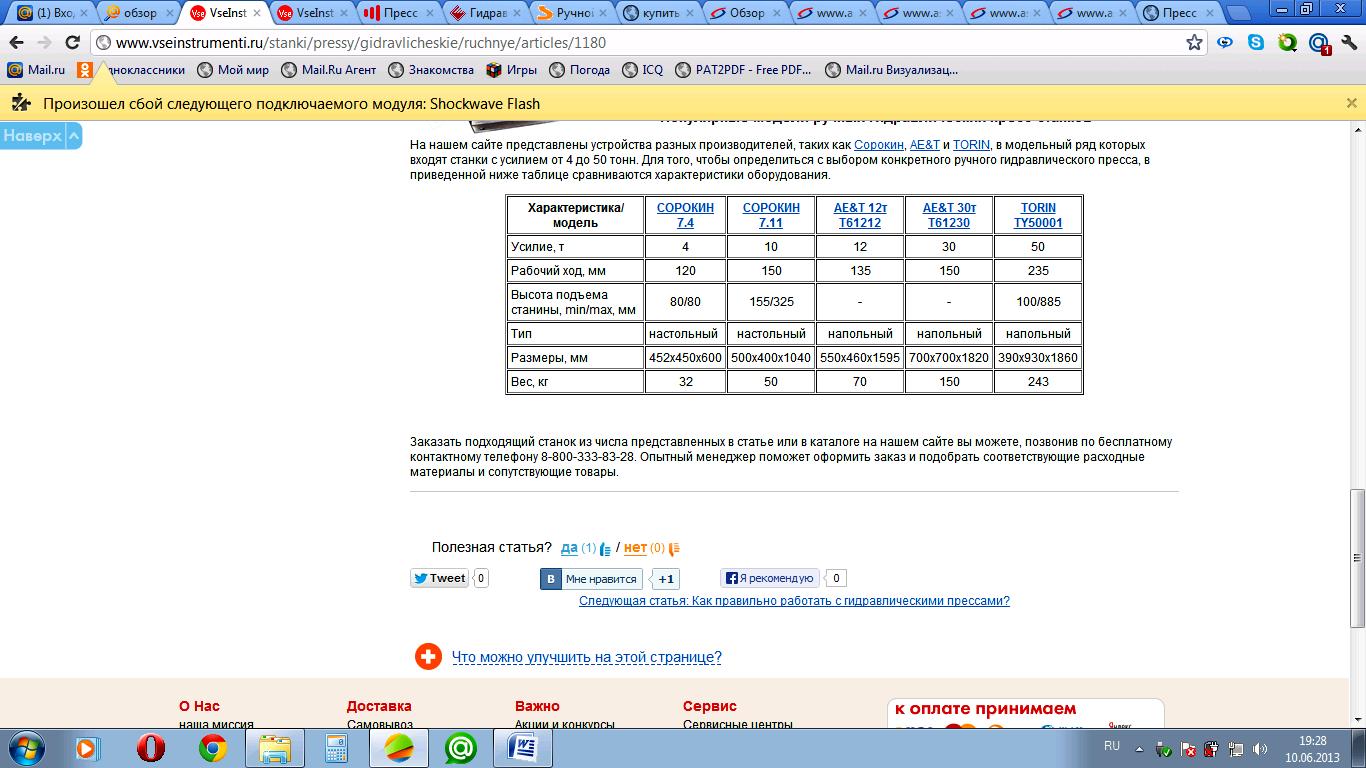Open the Mail.ru Визуализац bookmark
Image resolution: width=1366 pixels, height=768 pixels.
[891, 70]
